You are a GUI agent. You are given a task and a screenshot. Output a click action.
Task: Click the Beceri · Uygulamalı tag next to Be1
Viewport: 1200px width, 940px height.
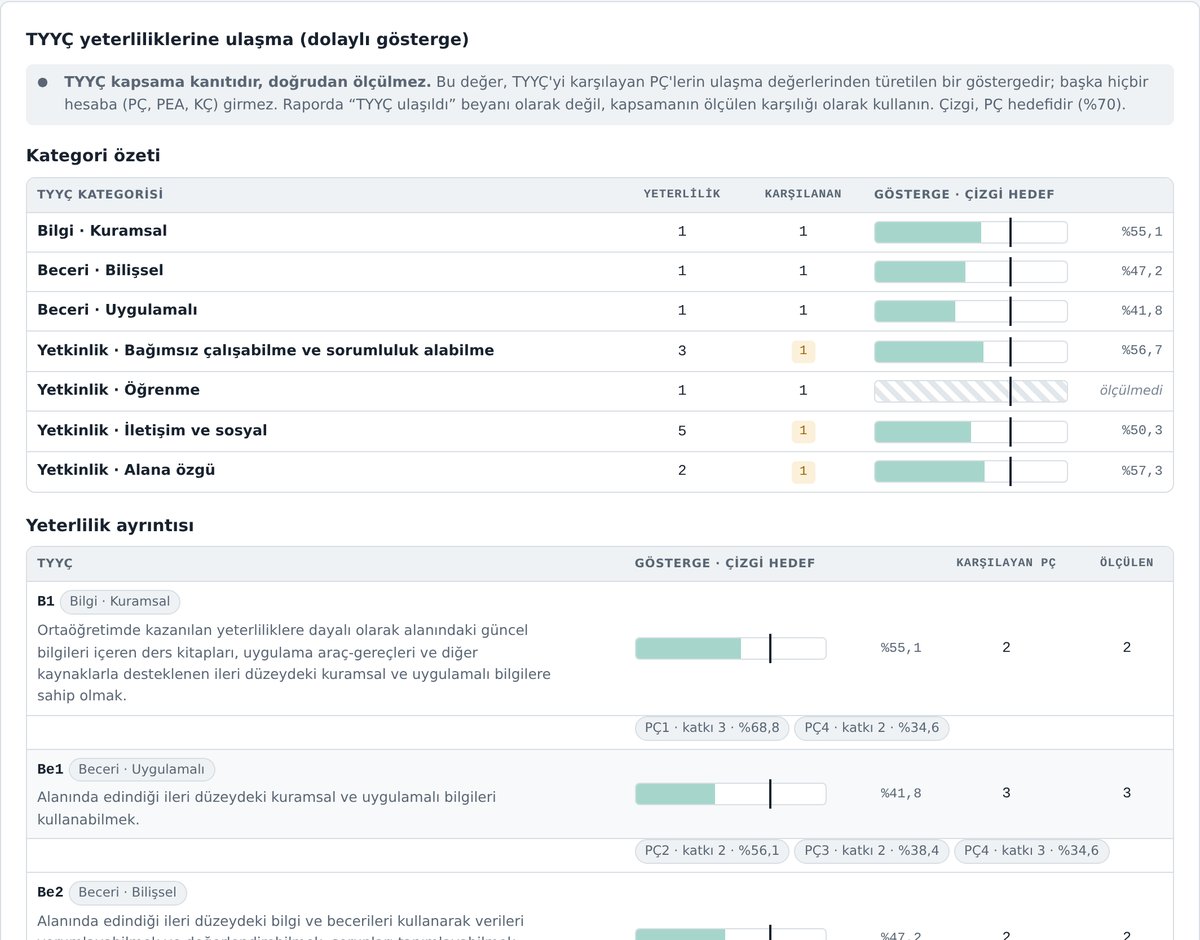(141, 770)
